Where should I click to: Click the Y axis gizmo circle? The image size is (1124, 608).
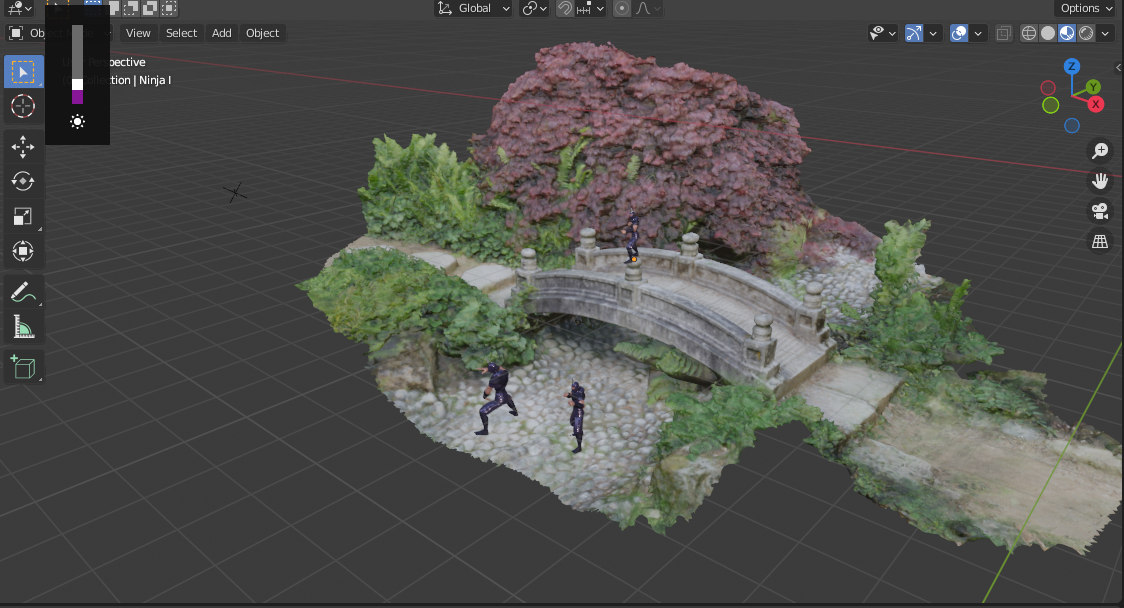coord(1093,87)
